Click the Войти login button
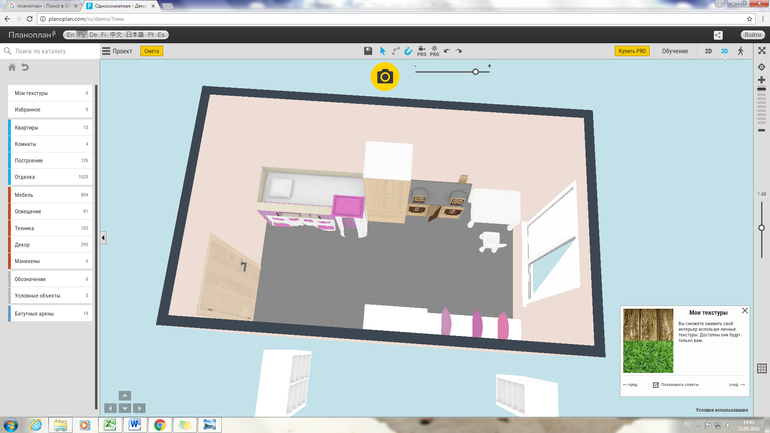The width and height of the screenshot is (770, 433). (753, 35)
